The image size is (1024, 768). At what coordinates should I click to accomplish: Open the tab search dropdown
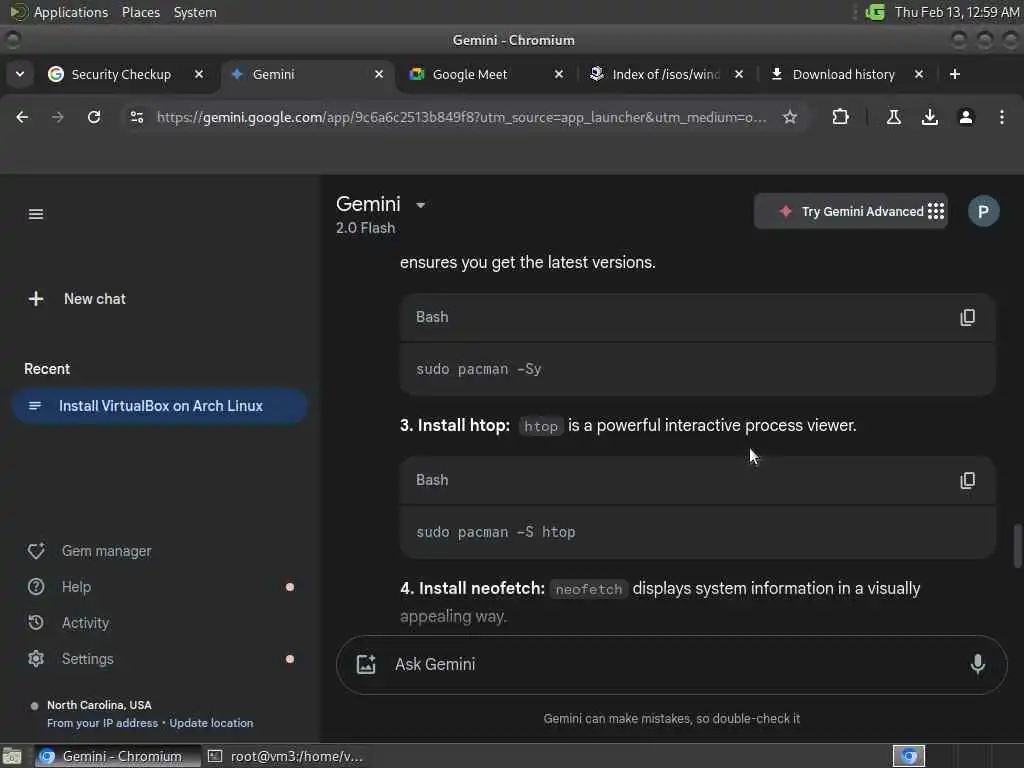(x=20, y=74)
